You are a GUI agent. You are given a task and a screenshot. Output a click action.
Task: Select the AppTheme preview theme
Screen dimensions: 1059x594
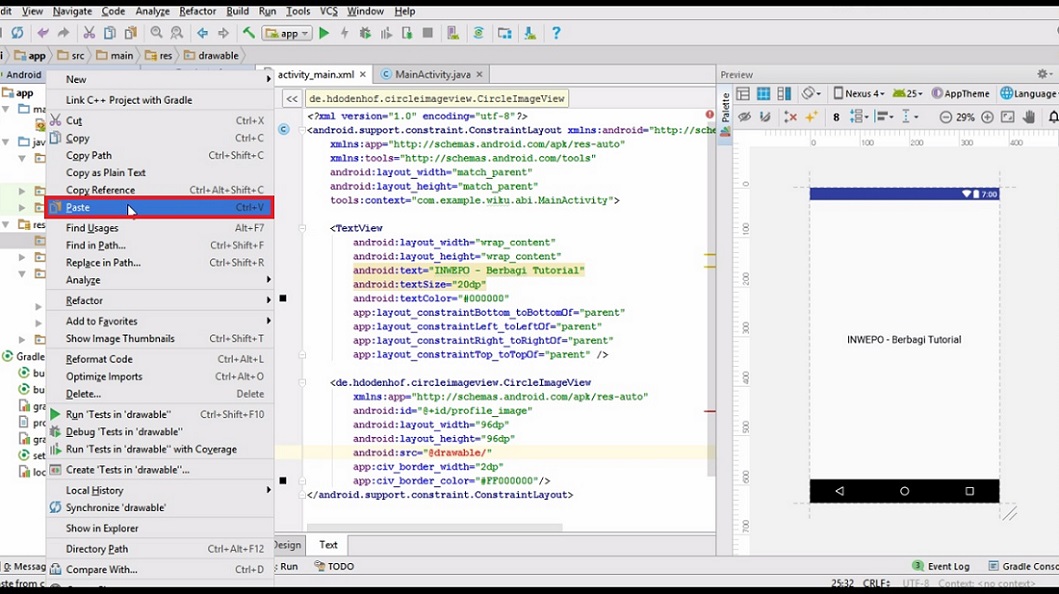click(x=967, y=93)
